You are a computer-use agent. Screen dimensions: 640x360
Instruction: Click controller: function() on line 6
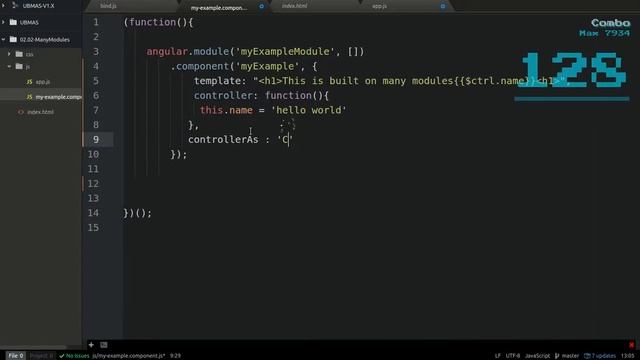261,96
